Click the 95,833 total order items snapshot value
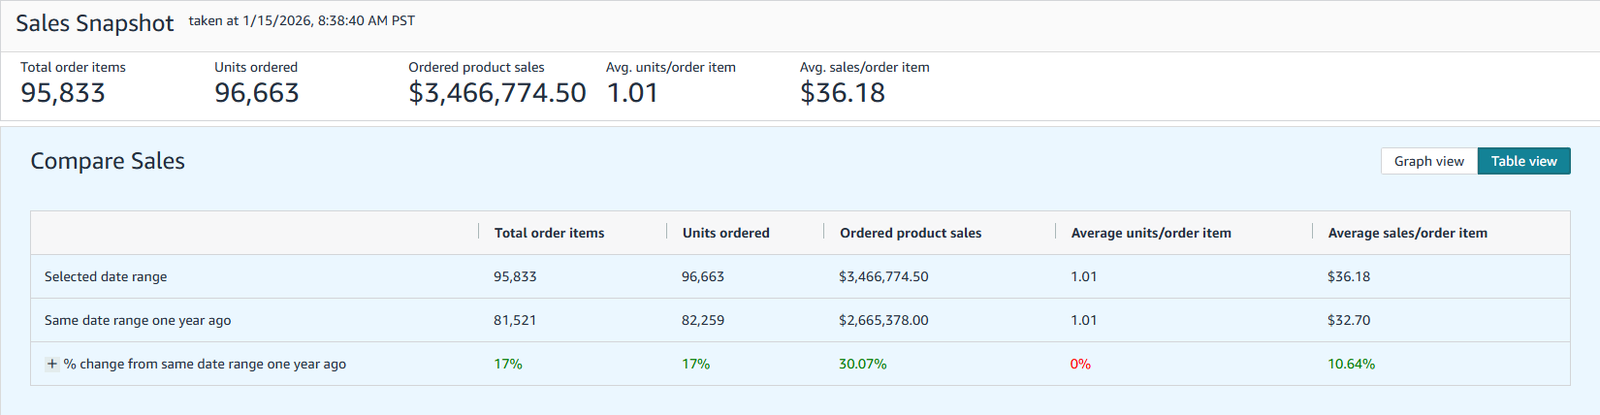 (x=63, y=93)
